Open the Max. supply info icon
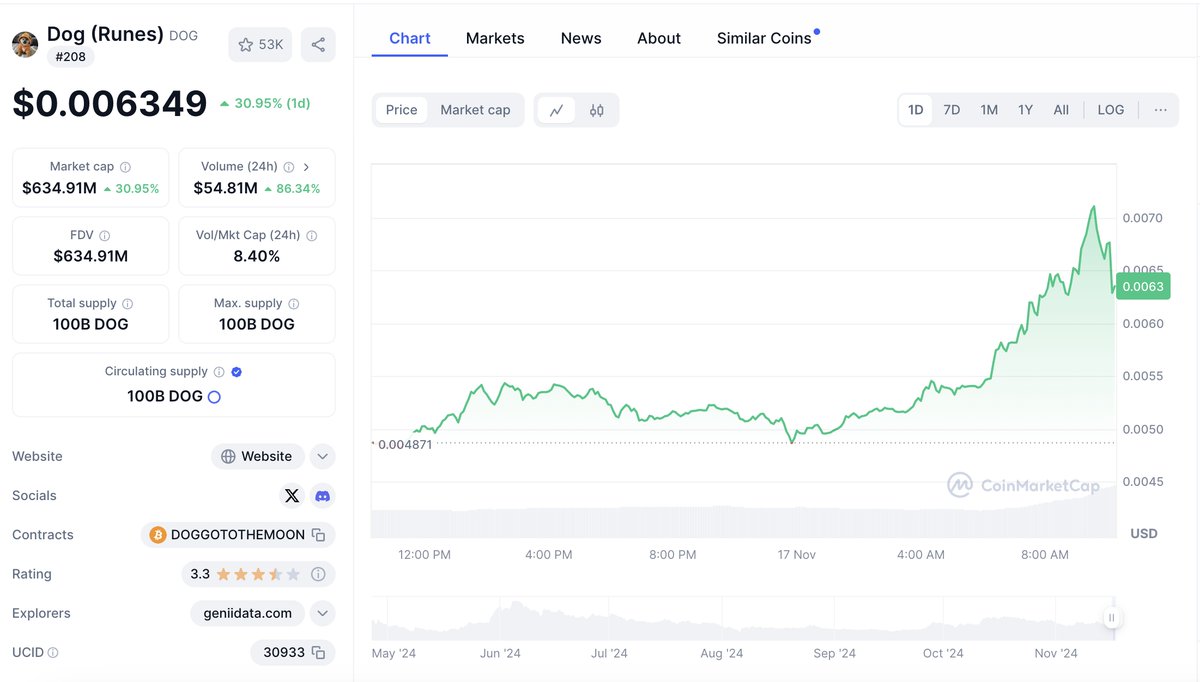 tap(294, 303)
